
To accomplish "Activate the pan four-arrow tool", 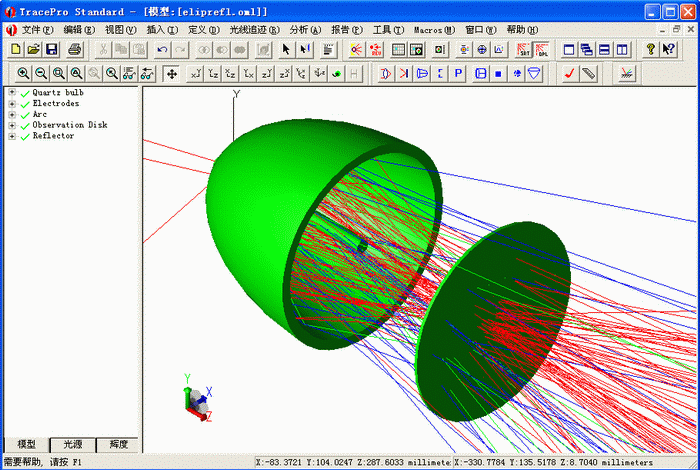I will 172,74.
